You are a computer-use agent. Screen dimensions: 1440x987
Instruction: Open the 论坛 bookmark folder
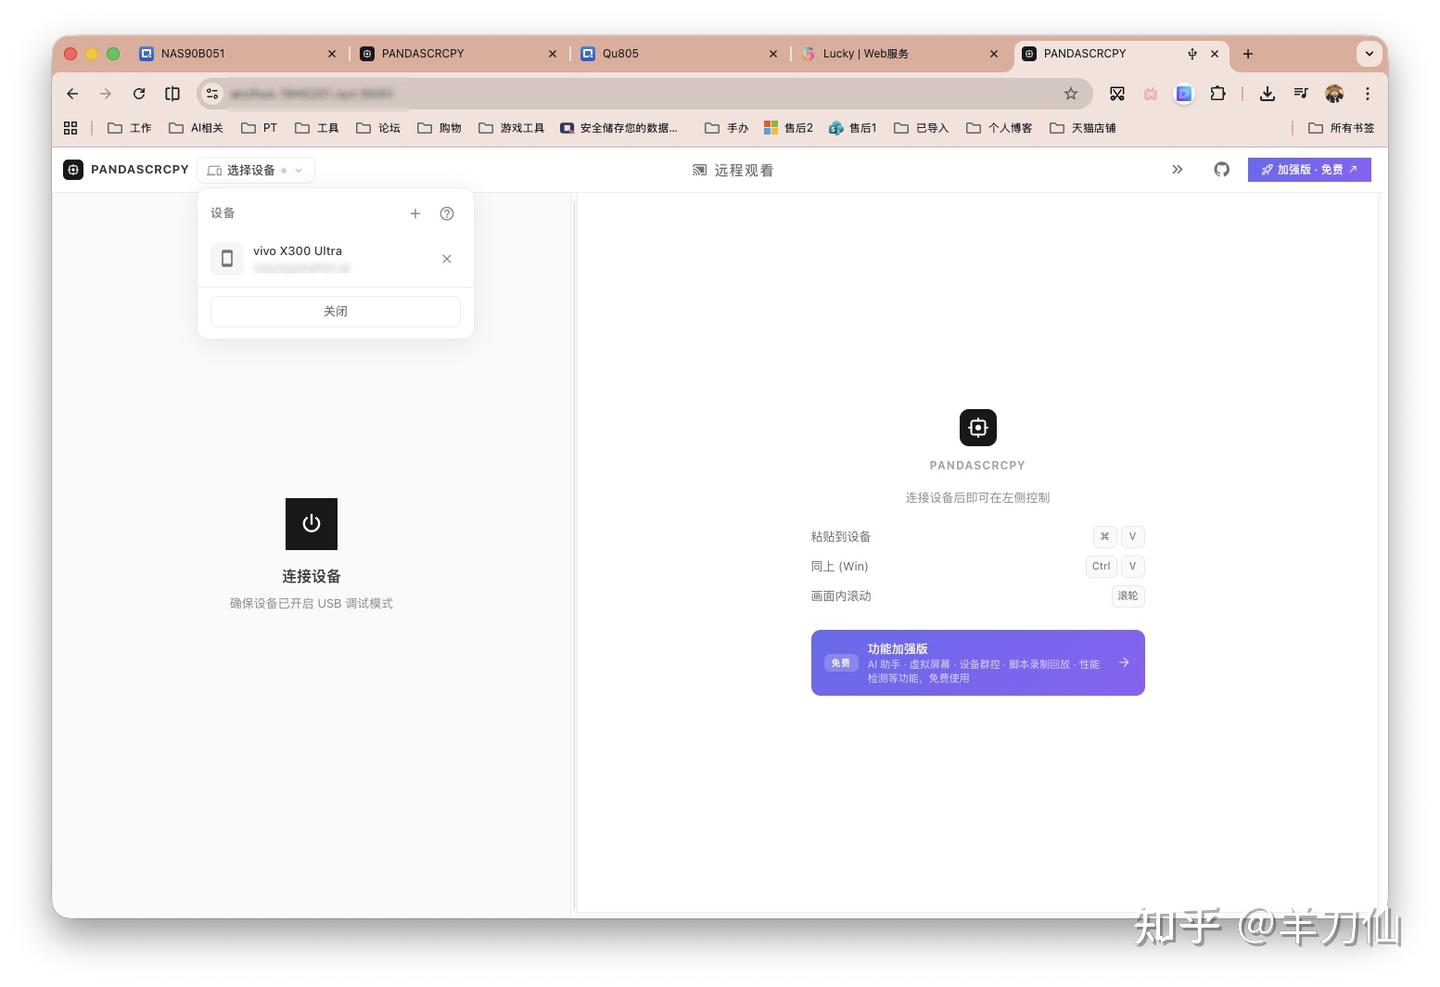378,128
